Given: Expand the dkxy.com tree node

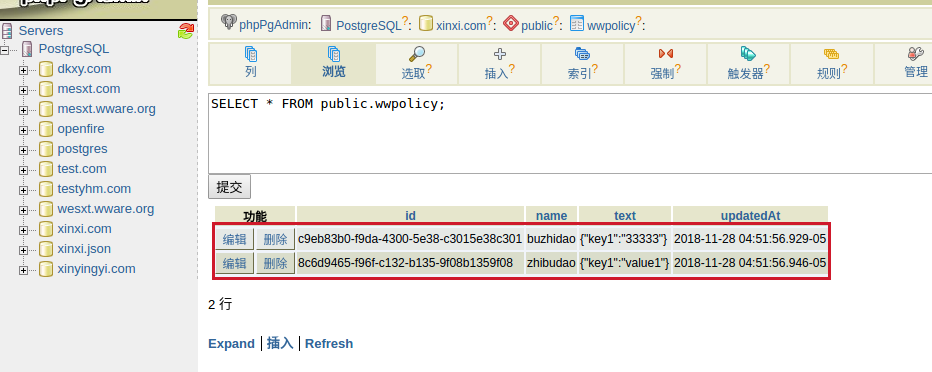Looking at the screenshot, I should coord(23,70).
